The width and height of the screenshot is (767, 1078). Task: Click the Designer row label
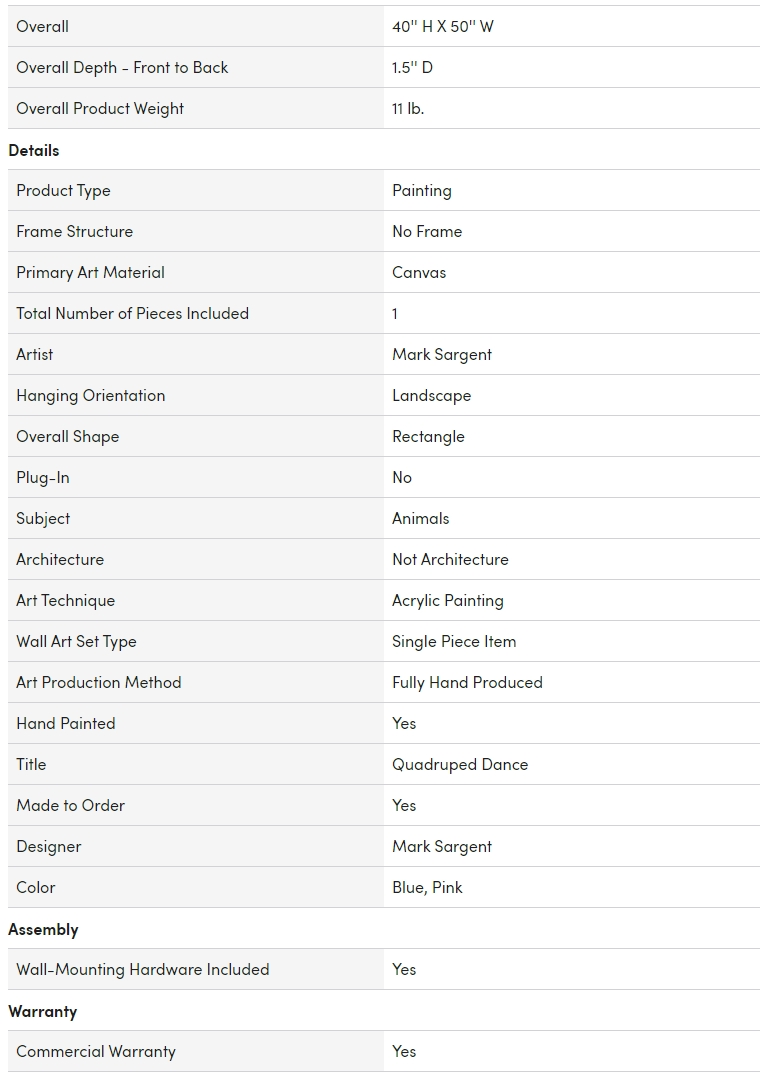49,846
